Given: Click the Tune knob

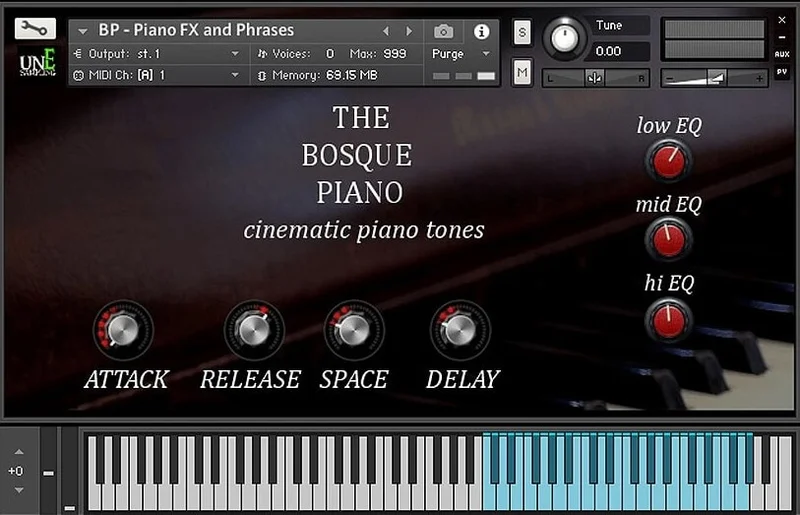Looking at the screenshot, I should click(x=564, y=38).
